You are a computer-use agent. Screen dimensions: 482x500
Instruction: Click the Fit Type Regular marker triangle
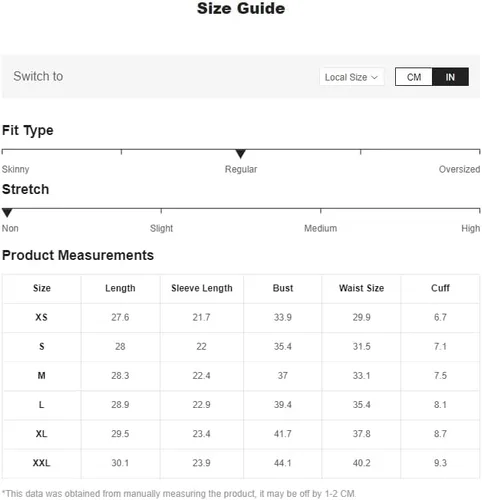click(x=240, y=154)
